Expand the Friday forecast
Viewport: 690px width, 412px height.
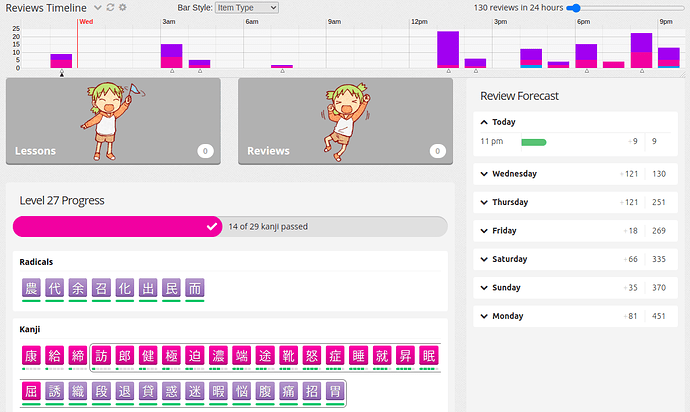[575, 231]
